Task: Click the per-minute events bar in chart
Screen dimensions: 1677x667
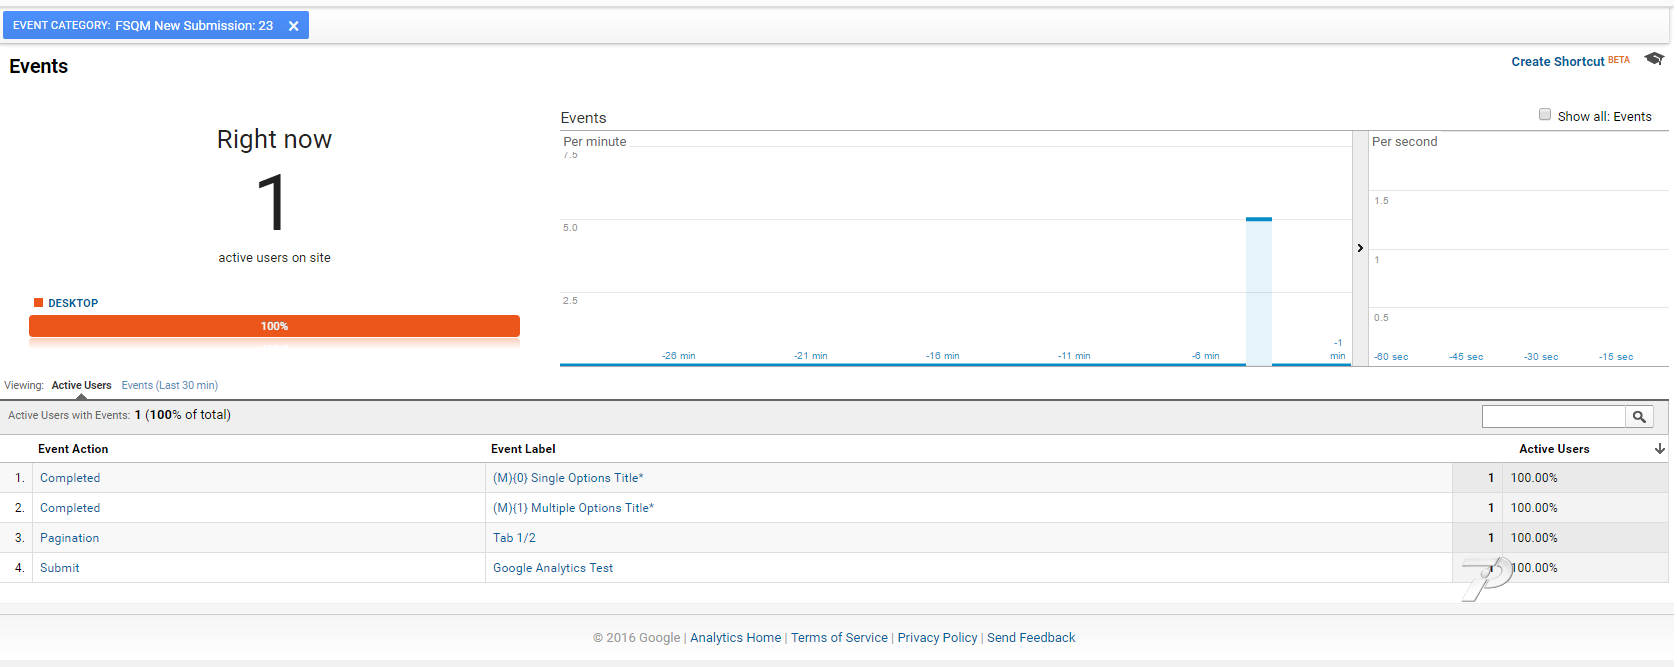Action: point(1258,290)
